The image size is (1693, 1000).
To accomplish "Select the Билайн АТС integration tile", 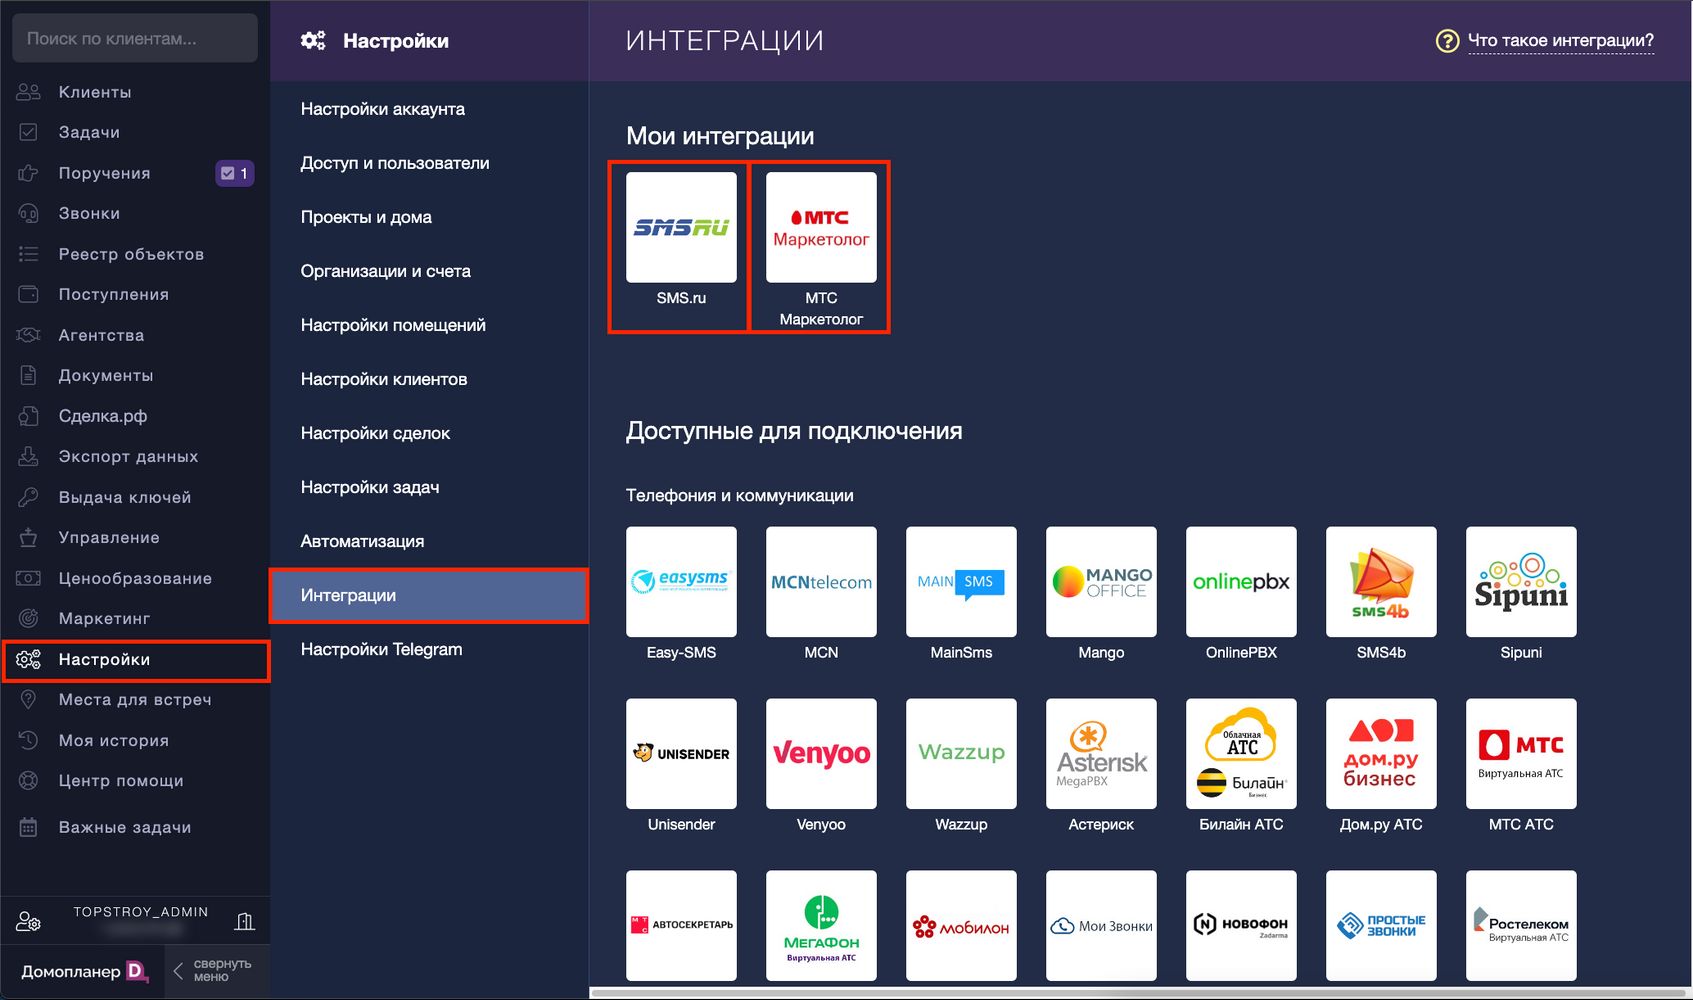I will (1241, 754).
